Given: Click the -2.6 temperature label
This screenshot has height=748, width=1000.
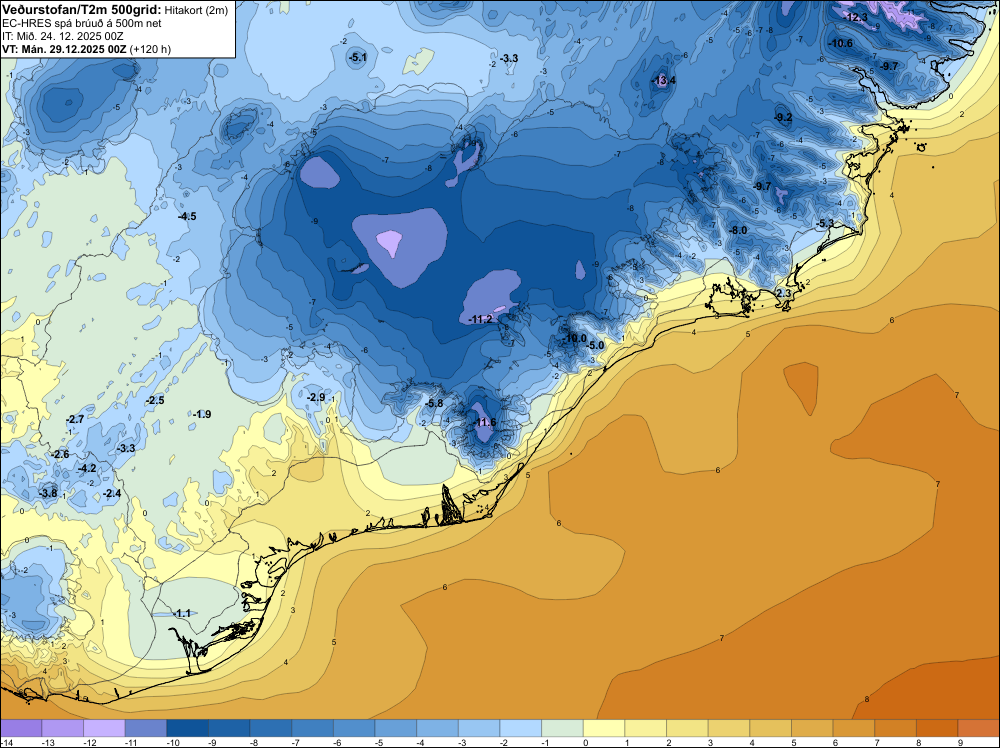Looking at the screenshot, I should [60, 454].
